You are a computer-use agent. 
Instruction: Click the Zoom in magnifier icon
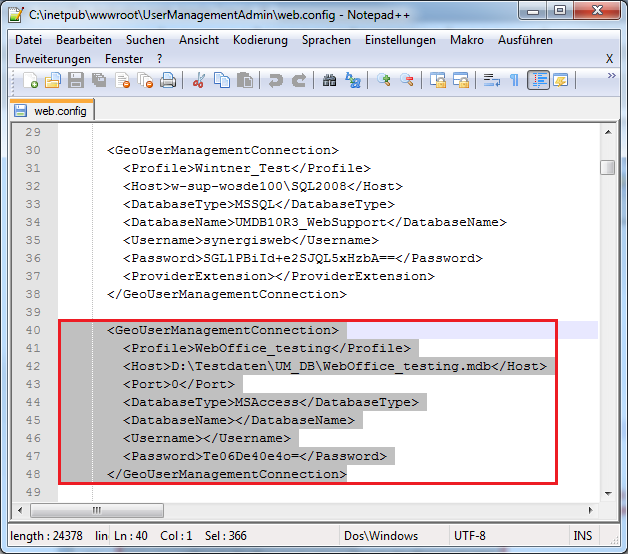pyautogui.click(x=384, y=81)
